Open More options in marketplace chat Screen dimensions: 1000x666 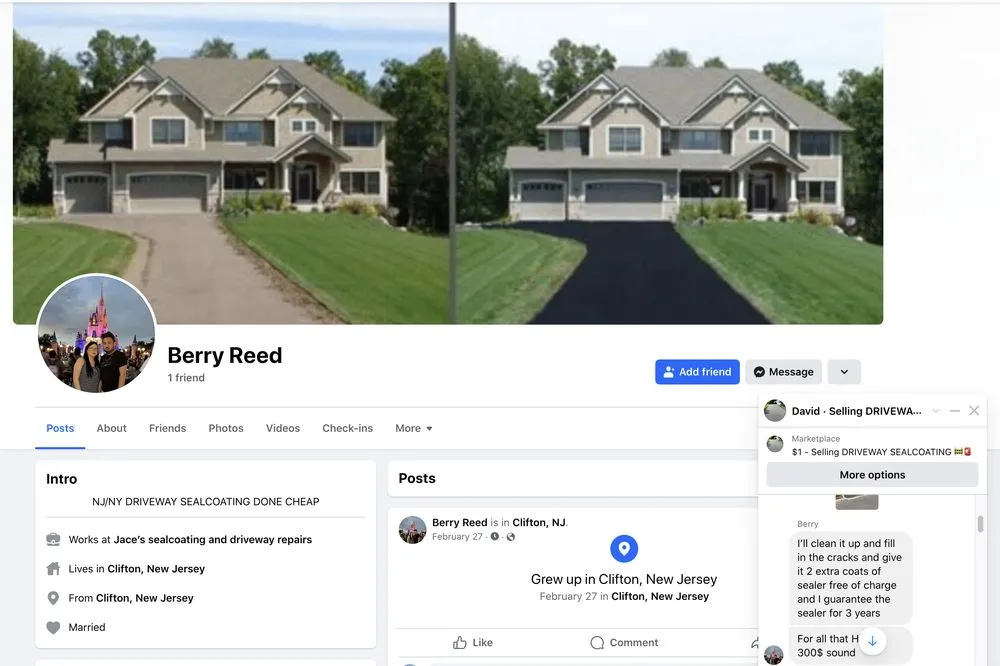point(872,475)
